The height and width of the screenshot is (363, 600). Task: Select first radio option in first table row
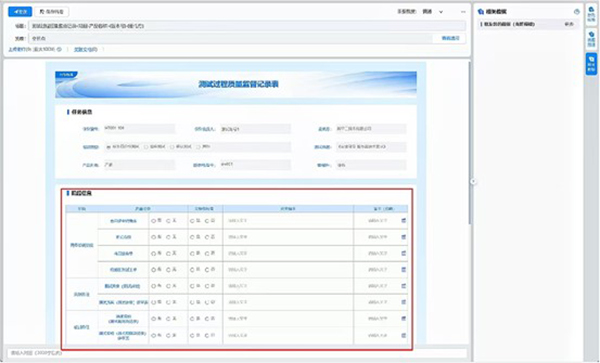click(x=153, y=221)
